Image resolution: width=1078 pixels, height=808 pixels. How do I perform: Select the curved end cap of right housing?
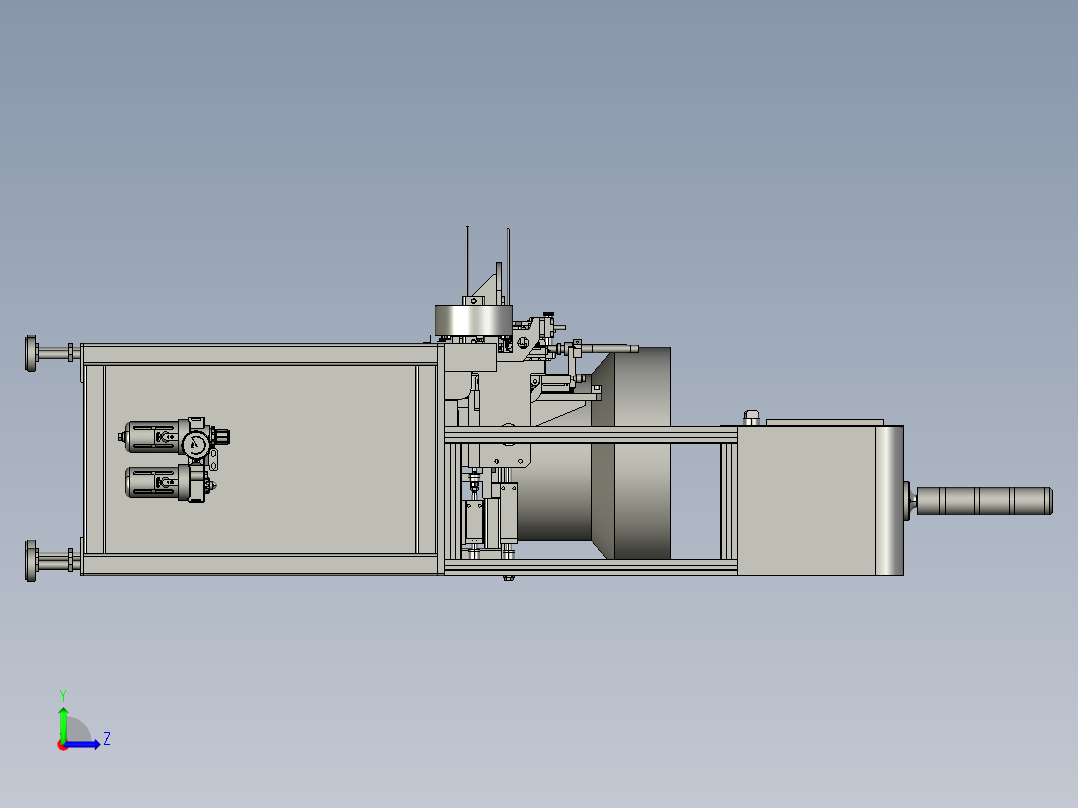889,501
